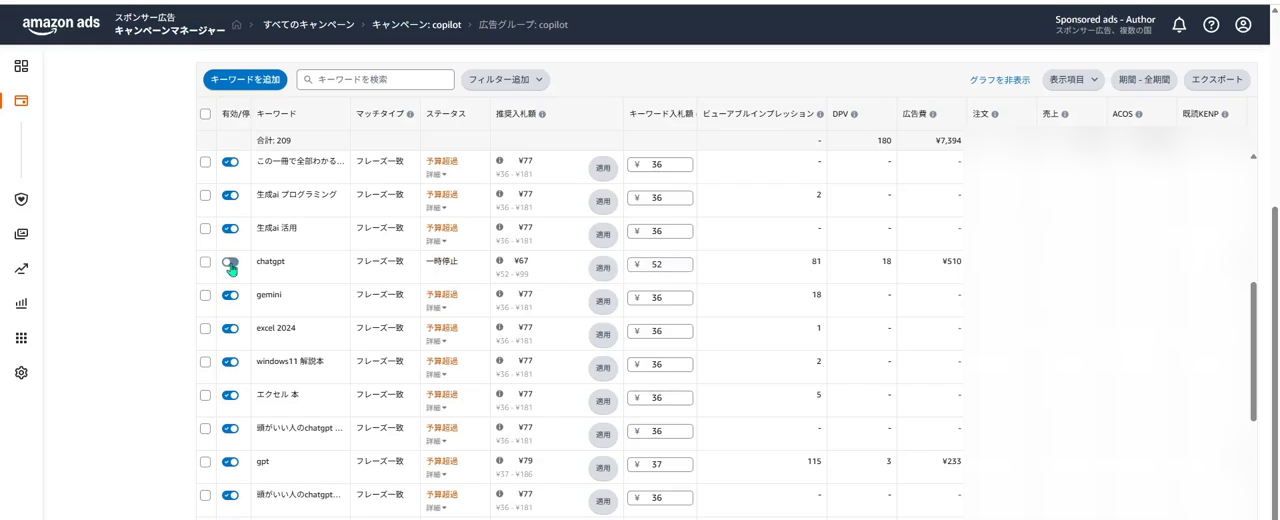Toggle the chatgpt keyword enable switch

[x=231, y=262]
